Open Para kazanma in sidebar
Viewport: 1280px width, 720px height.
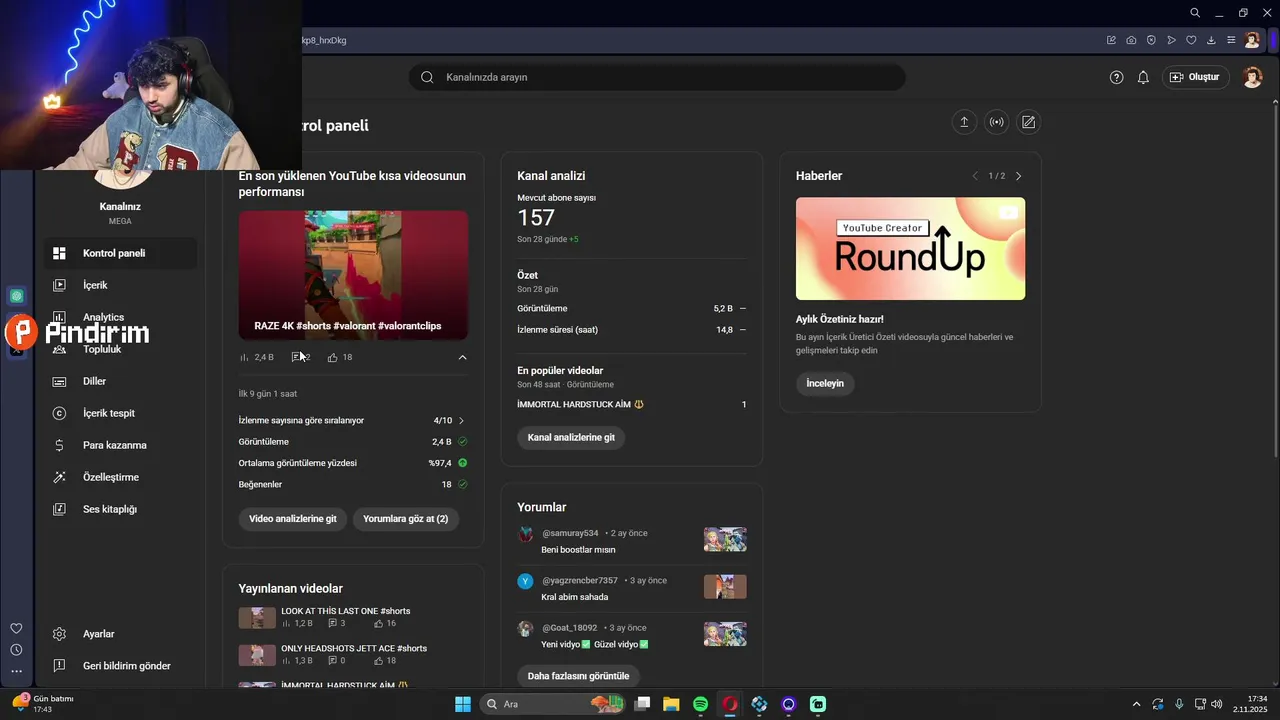[x=121, y=445]
